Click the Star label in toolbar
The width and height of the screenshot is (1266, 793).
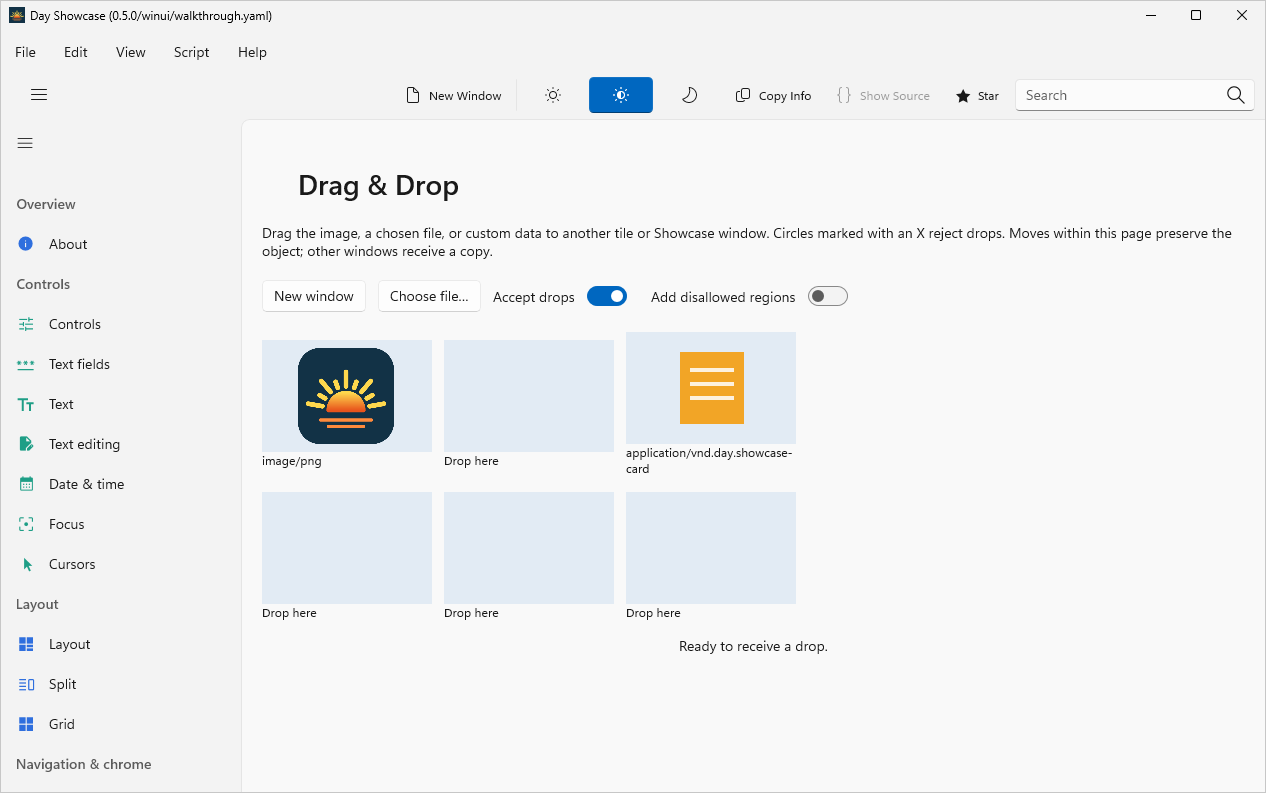pos(988,96)
